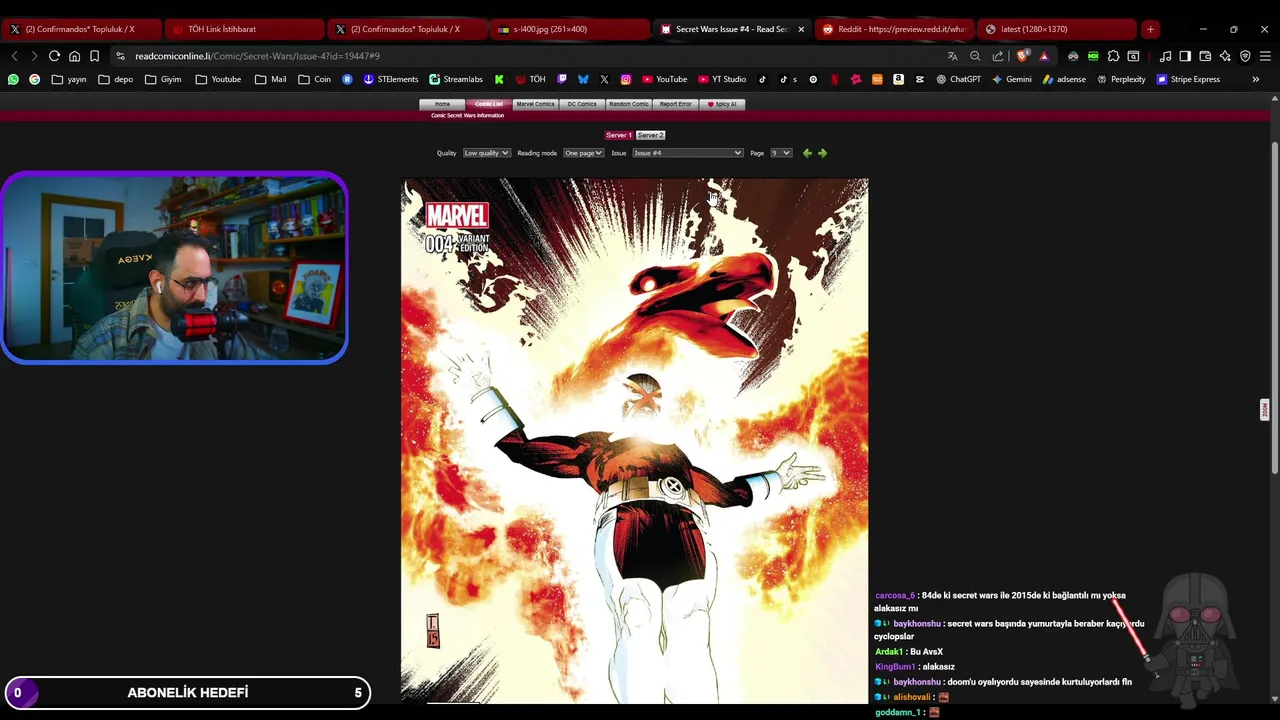Viewport: 1280px width, 720px height.
Task: Open the YT Studio bookmark
Action: (722, 79)
